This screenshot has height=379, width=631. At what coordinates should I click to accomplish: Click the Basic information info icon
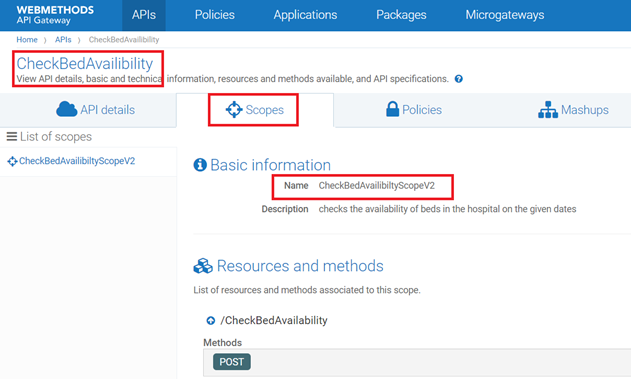tap(200, 165)
